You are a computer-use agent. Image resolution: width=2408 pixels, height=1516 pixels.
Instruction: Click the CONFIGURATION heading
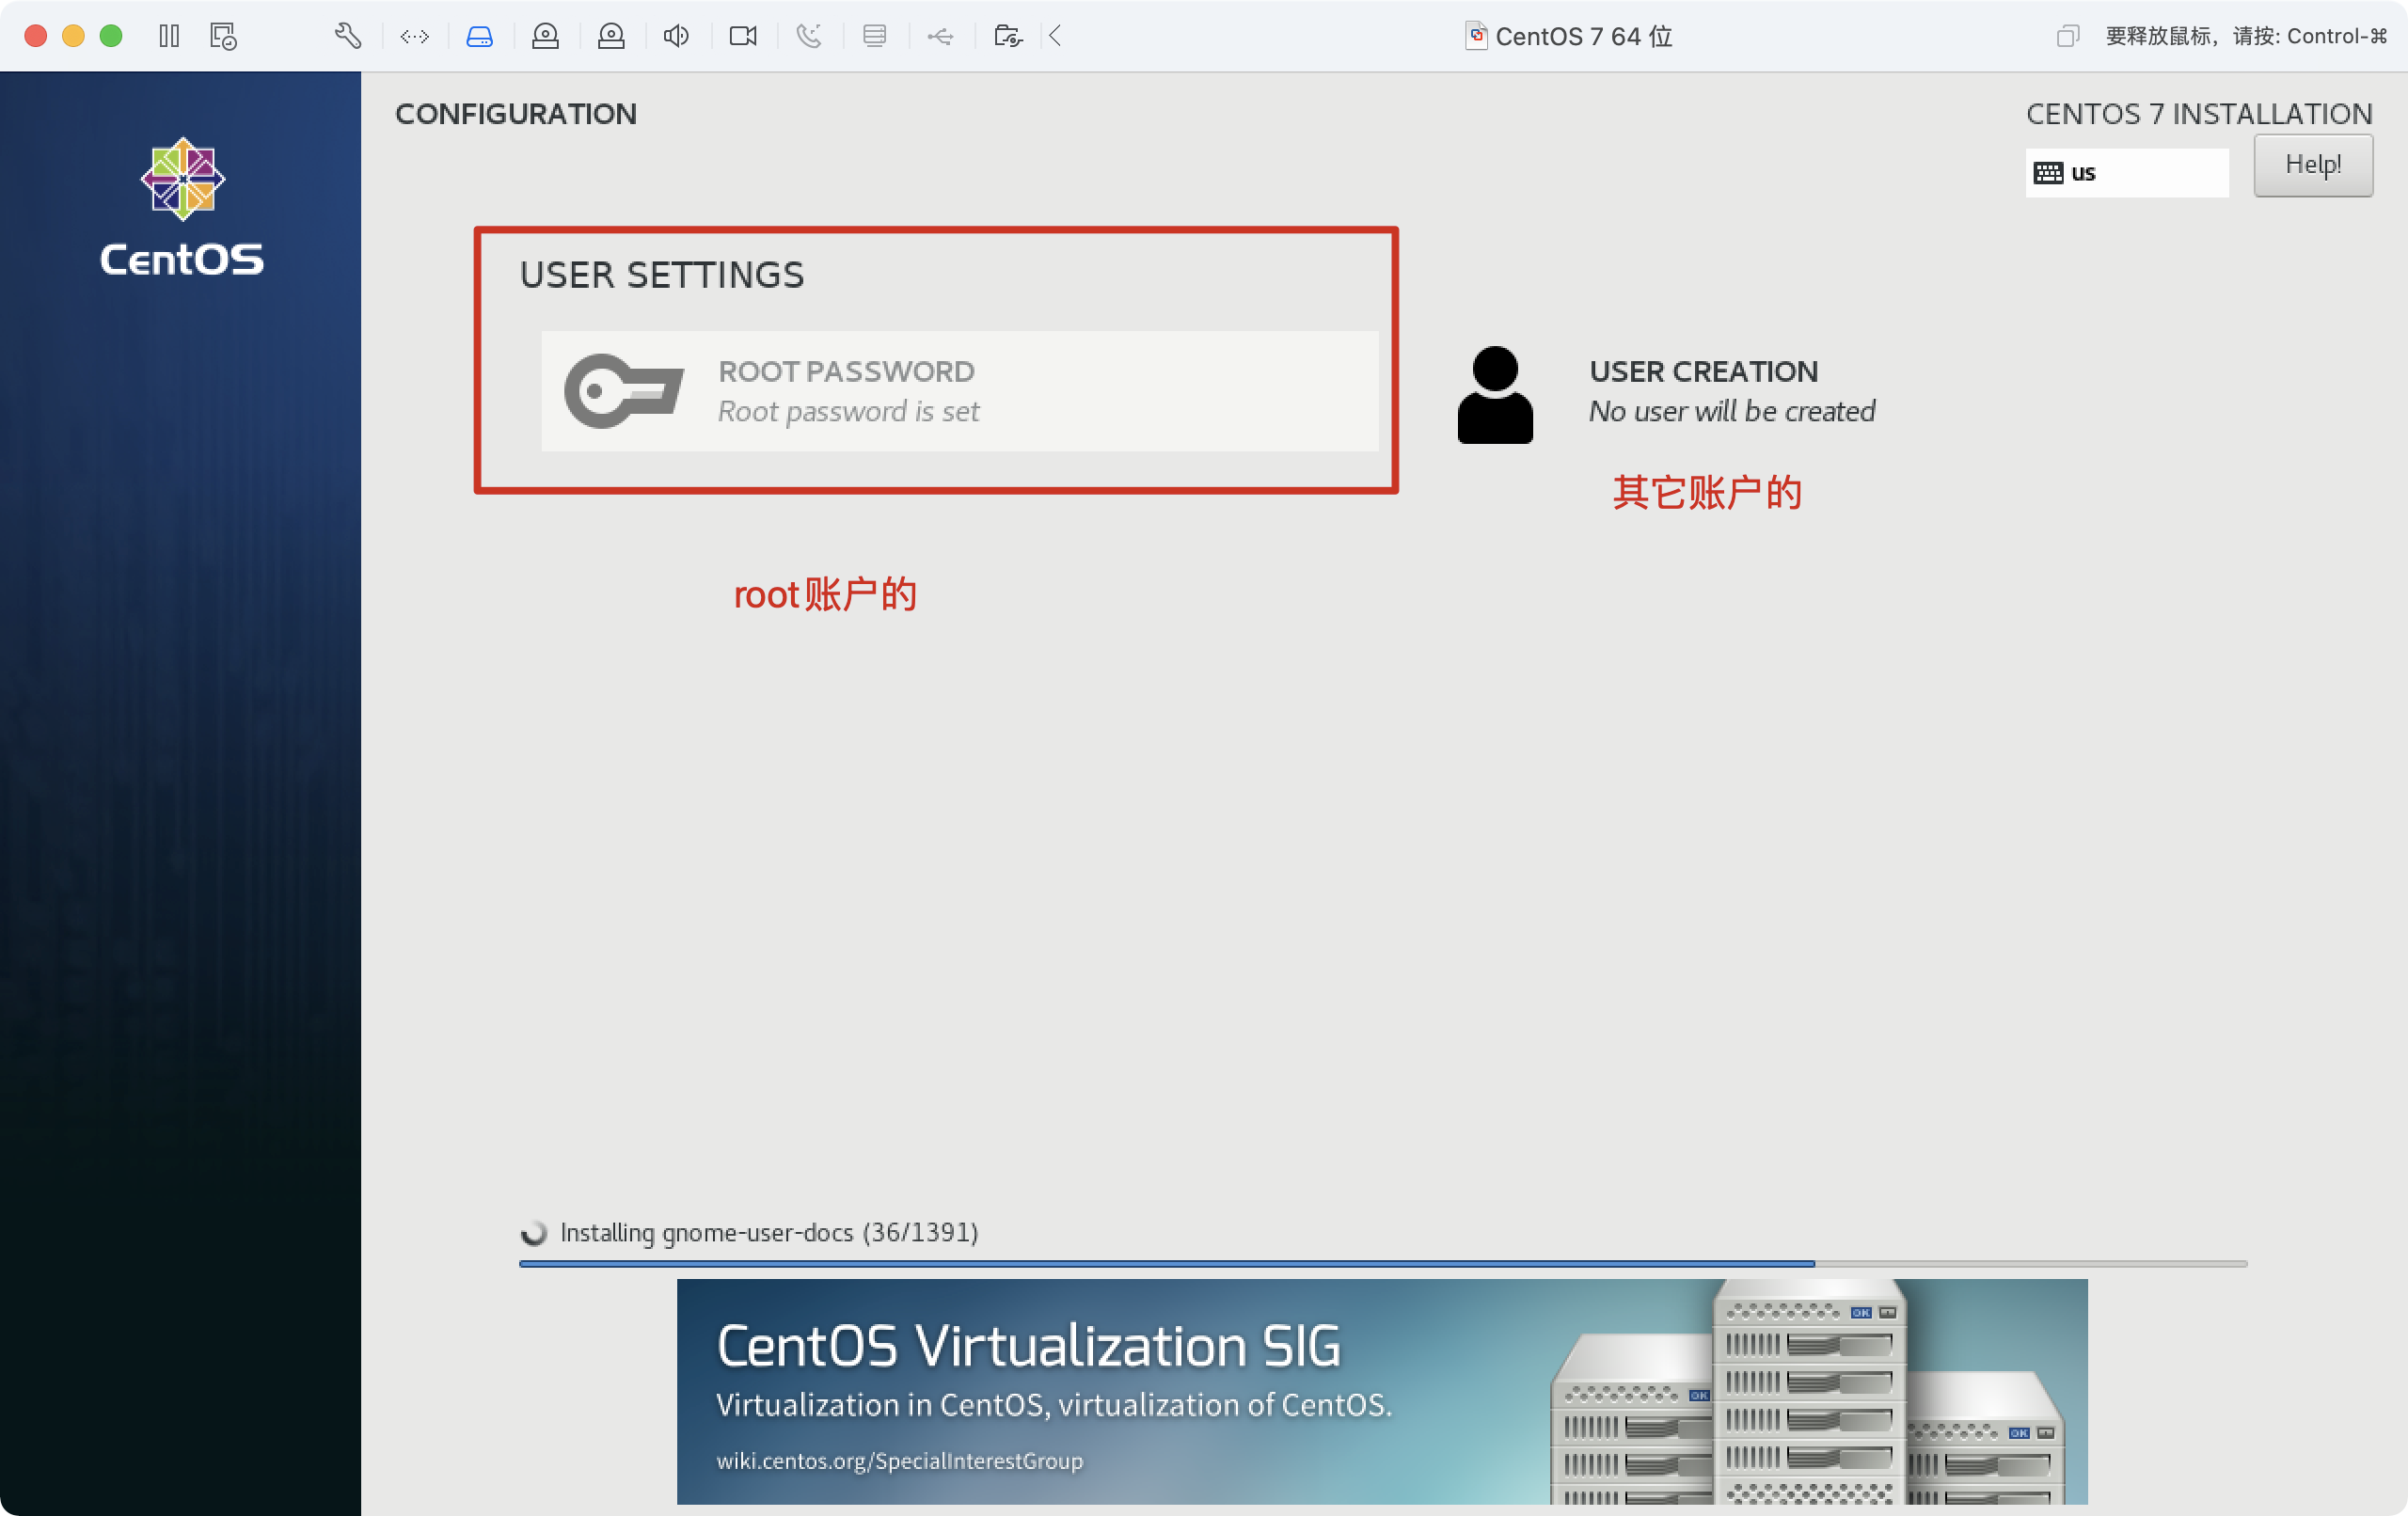point(516,114)
